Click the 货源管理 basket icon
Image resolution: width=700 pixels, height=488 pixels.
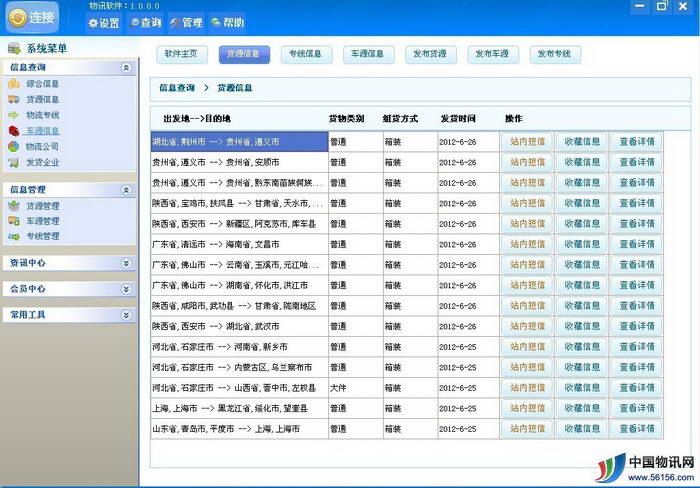[14, 206]
